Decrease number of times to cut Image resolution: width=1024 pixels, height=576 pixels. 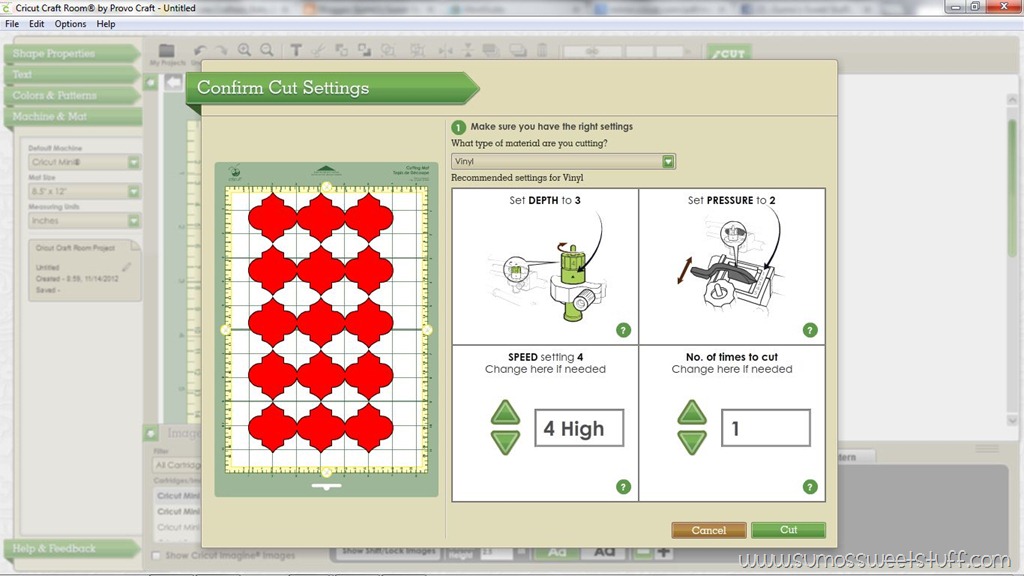coord(692,443)
